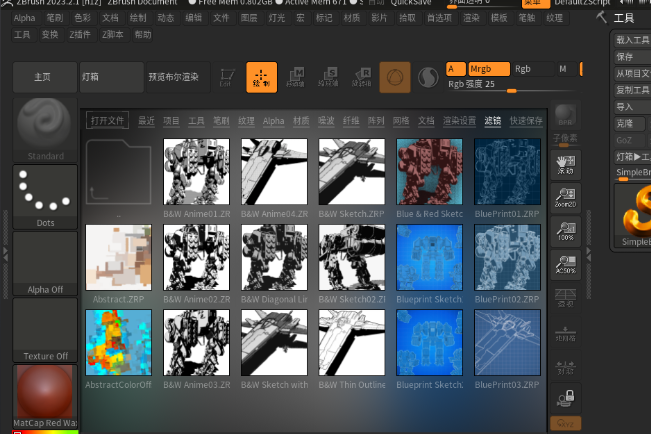Open the Dots stroke type selector
Viewport: 651px width, 434px height.
pos(46,194)
